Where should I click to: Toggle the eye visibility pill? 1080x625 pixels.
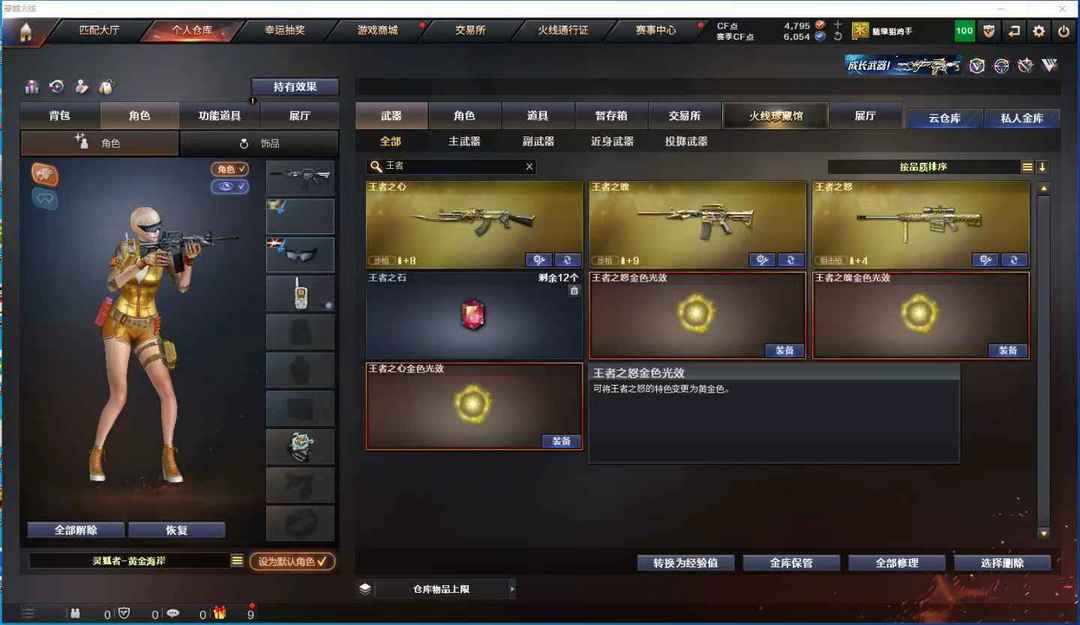(229, 187)
